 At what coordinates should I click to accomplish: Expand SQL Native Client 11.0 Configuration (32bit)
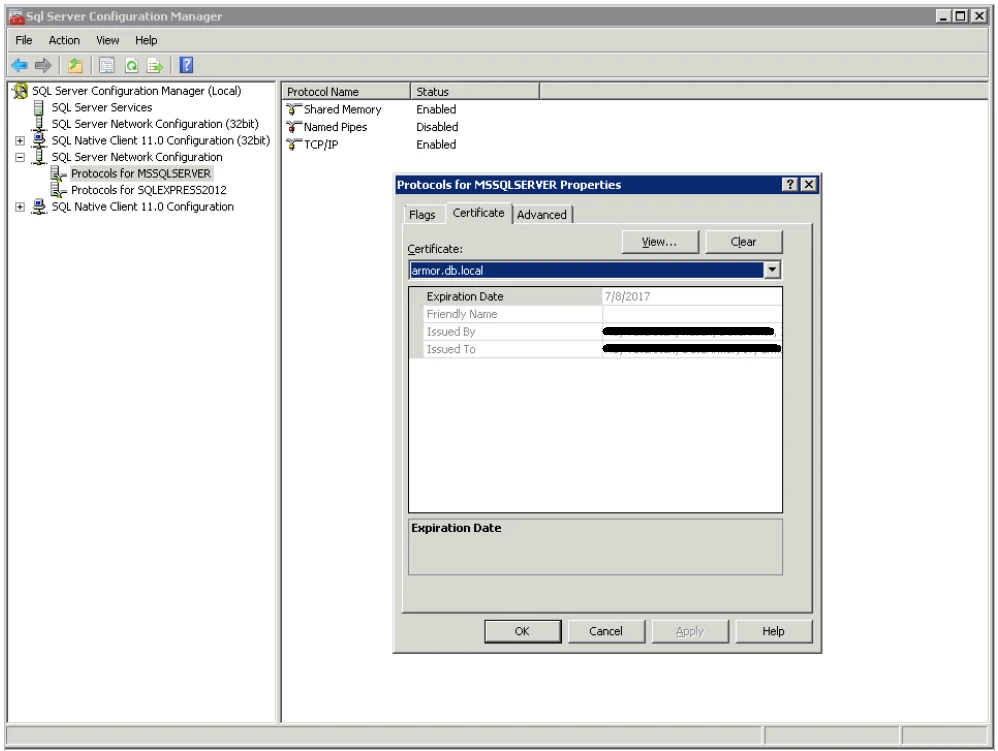[x=20, y=141]
